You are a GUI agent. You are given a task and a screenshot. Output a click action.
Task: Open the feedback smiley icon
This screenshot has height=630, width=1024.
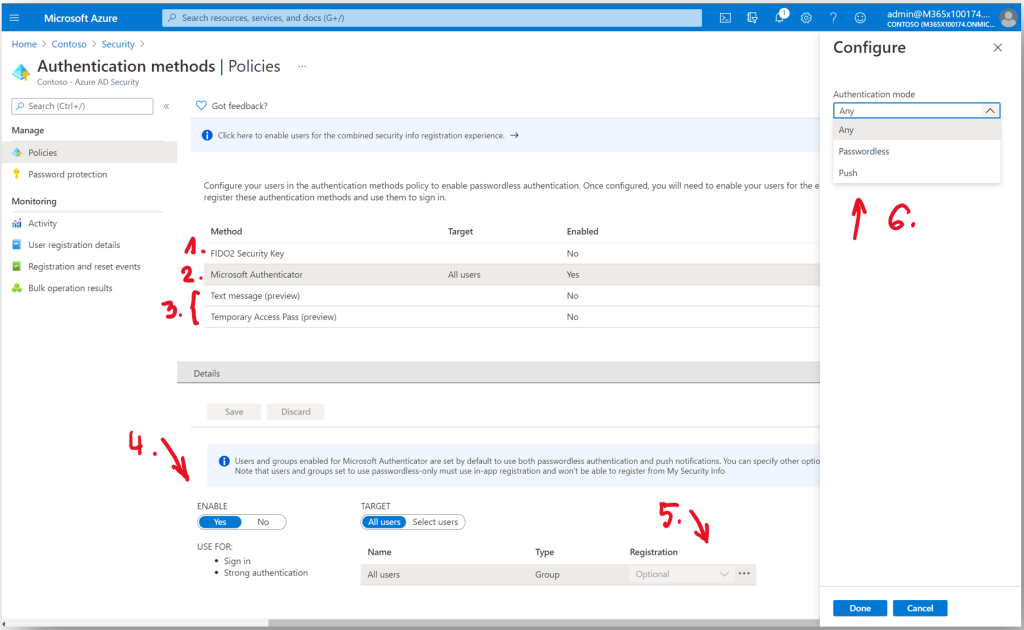pos(859,17)
